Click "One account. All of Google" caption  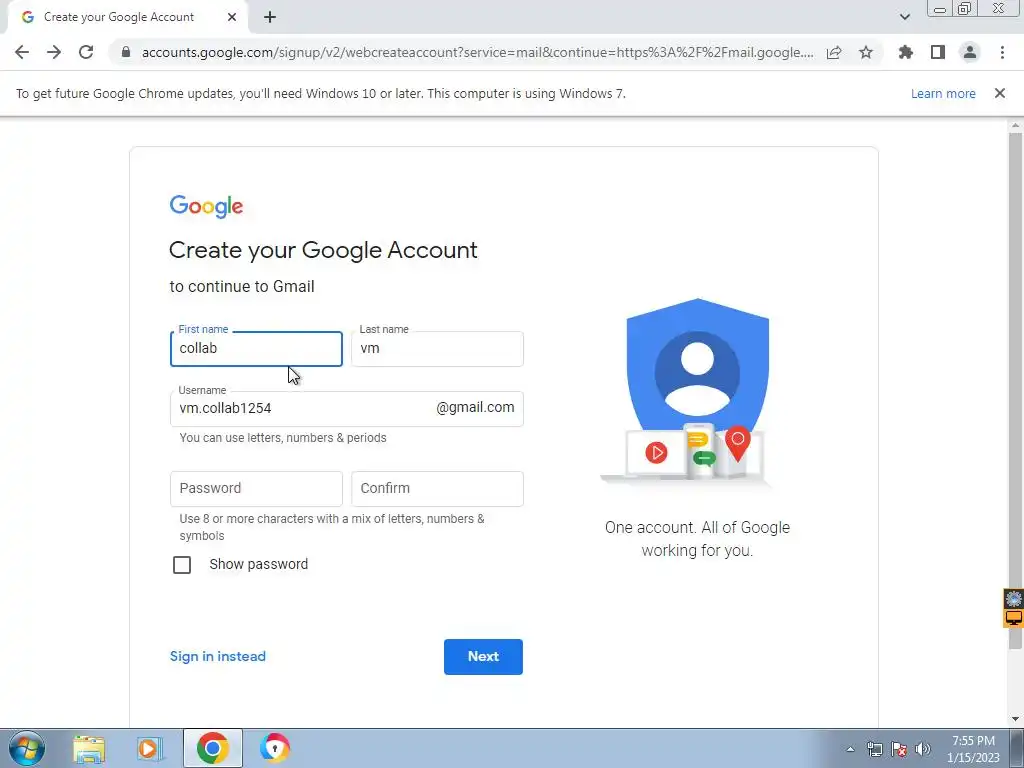pos(697,527)
